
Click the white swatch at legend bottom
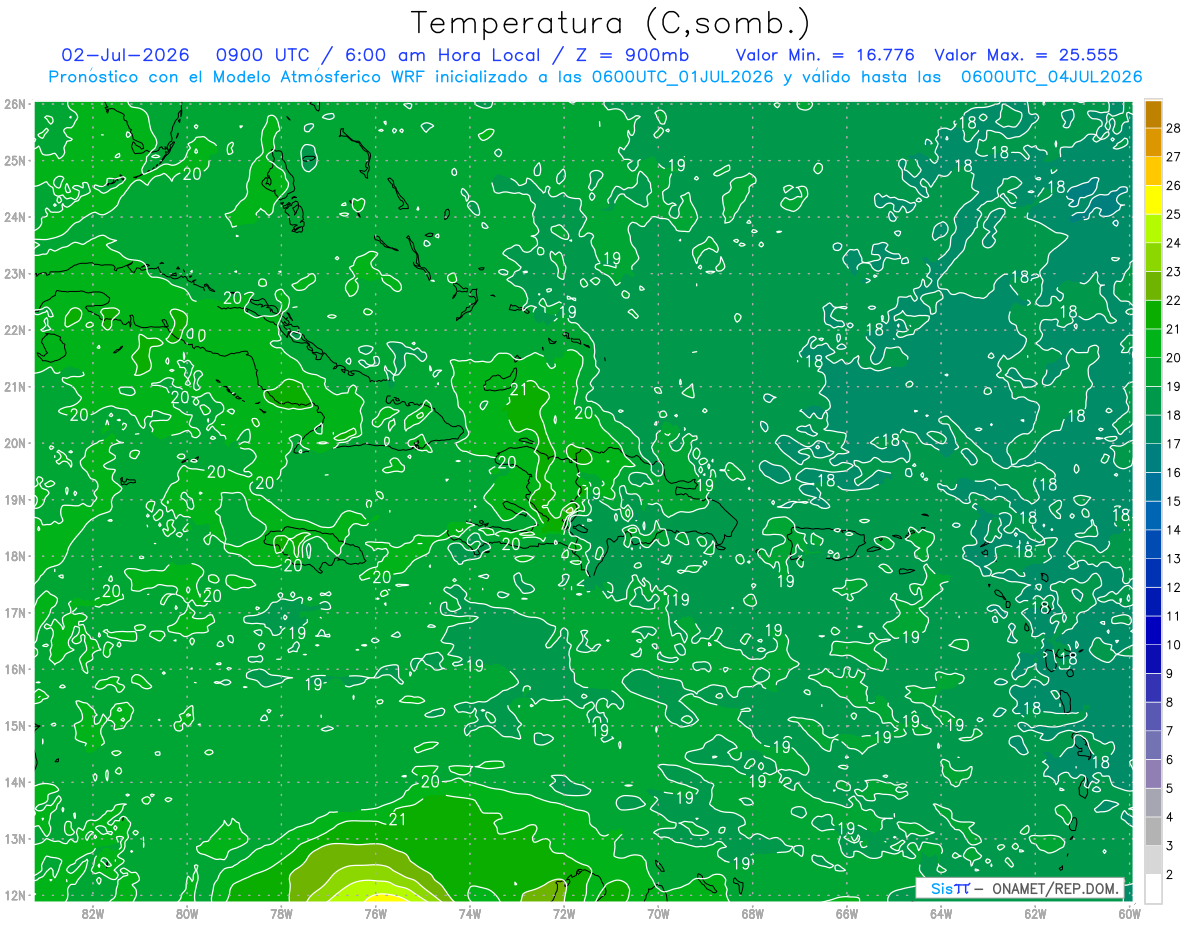1153,887
